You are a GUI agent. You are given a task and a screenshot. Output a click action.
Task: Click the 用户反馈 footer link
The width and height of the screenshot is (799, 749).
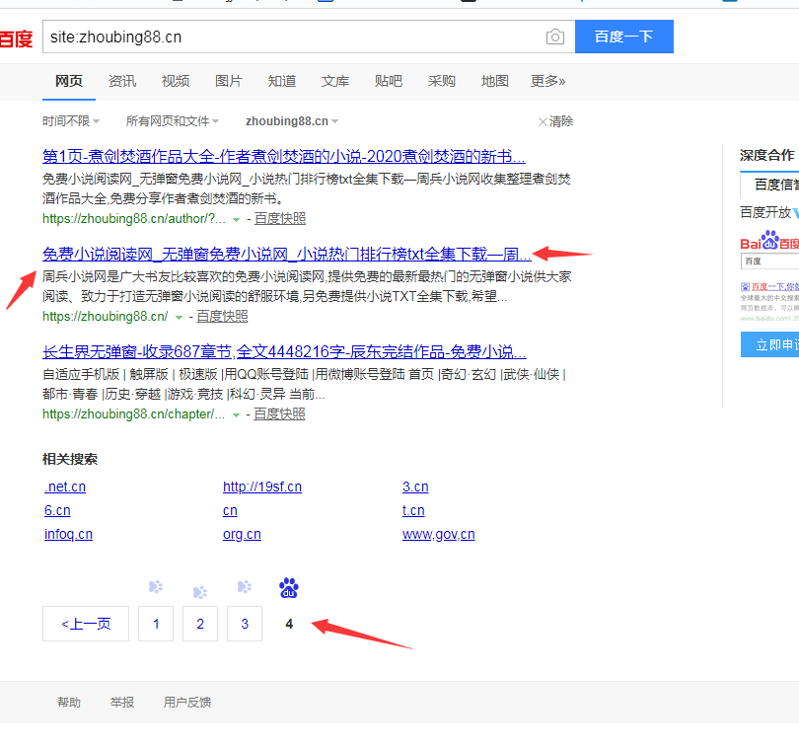(187, 703)
